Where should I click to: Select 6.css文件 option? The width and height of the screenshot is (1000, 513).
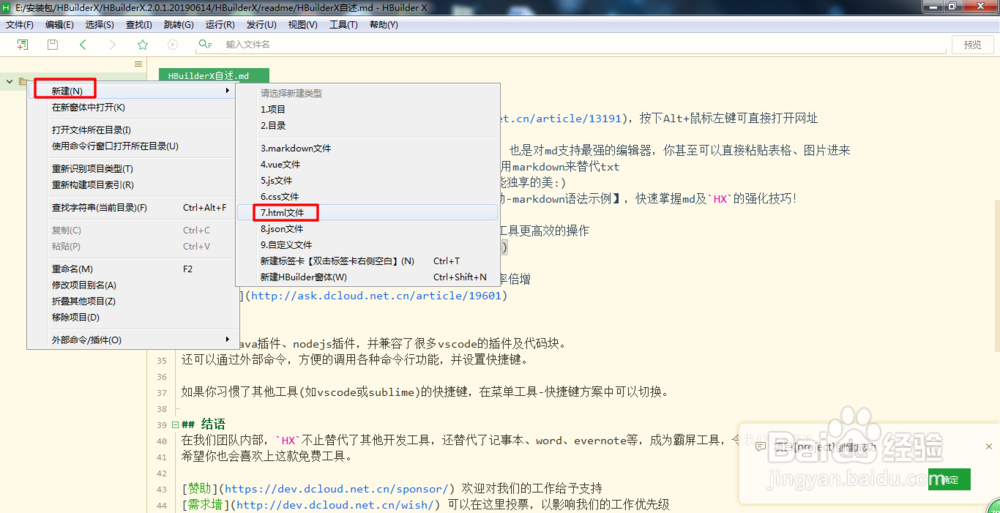click(367, 197)
